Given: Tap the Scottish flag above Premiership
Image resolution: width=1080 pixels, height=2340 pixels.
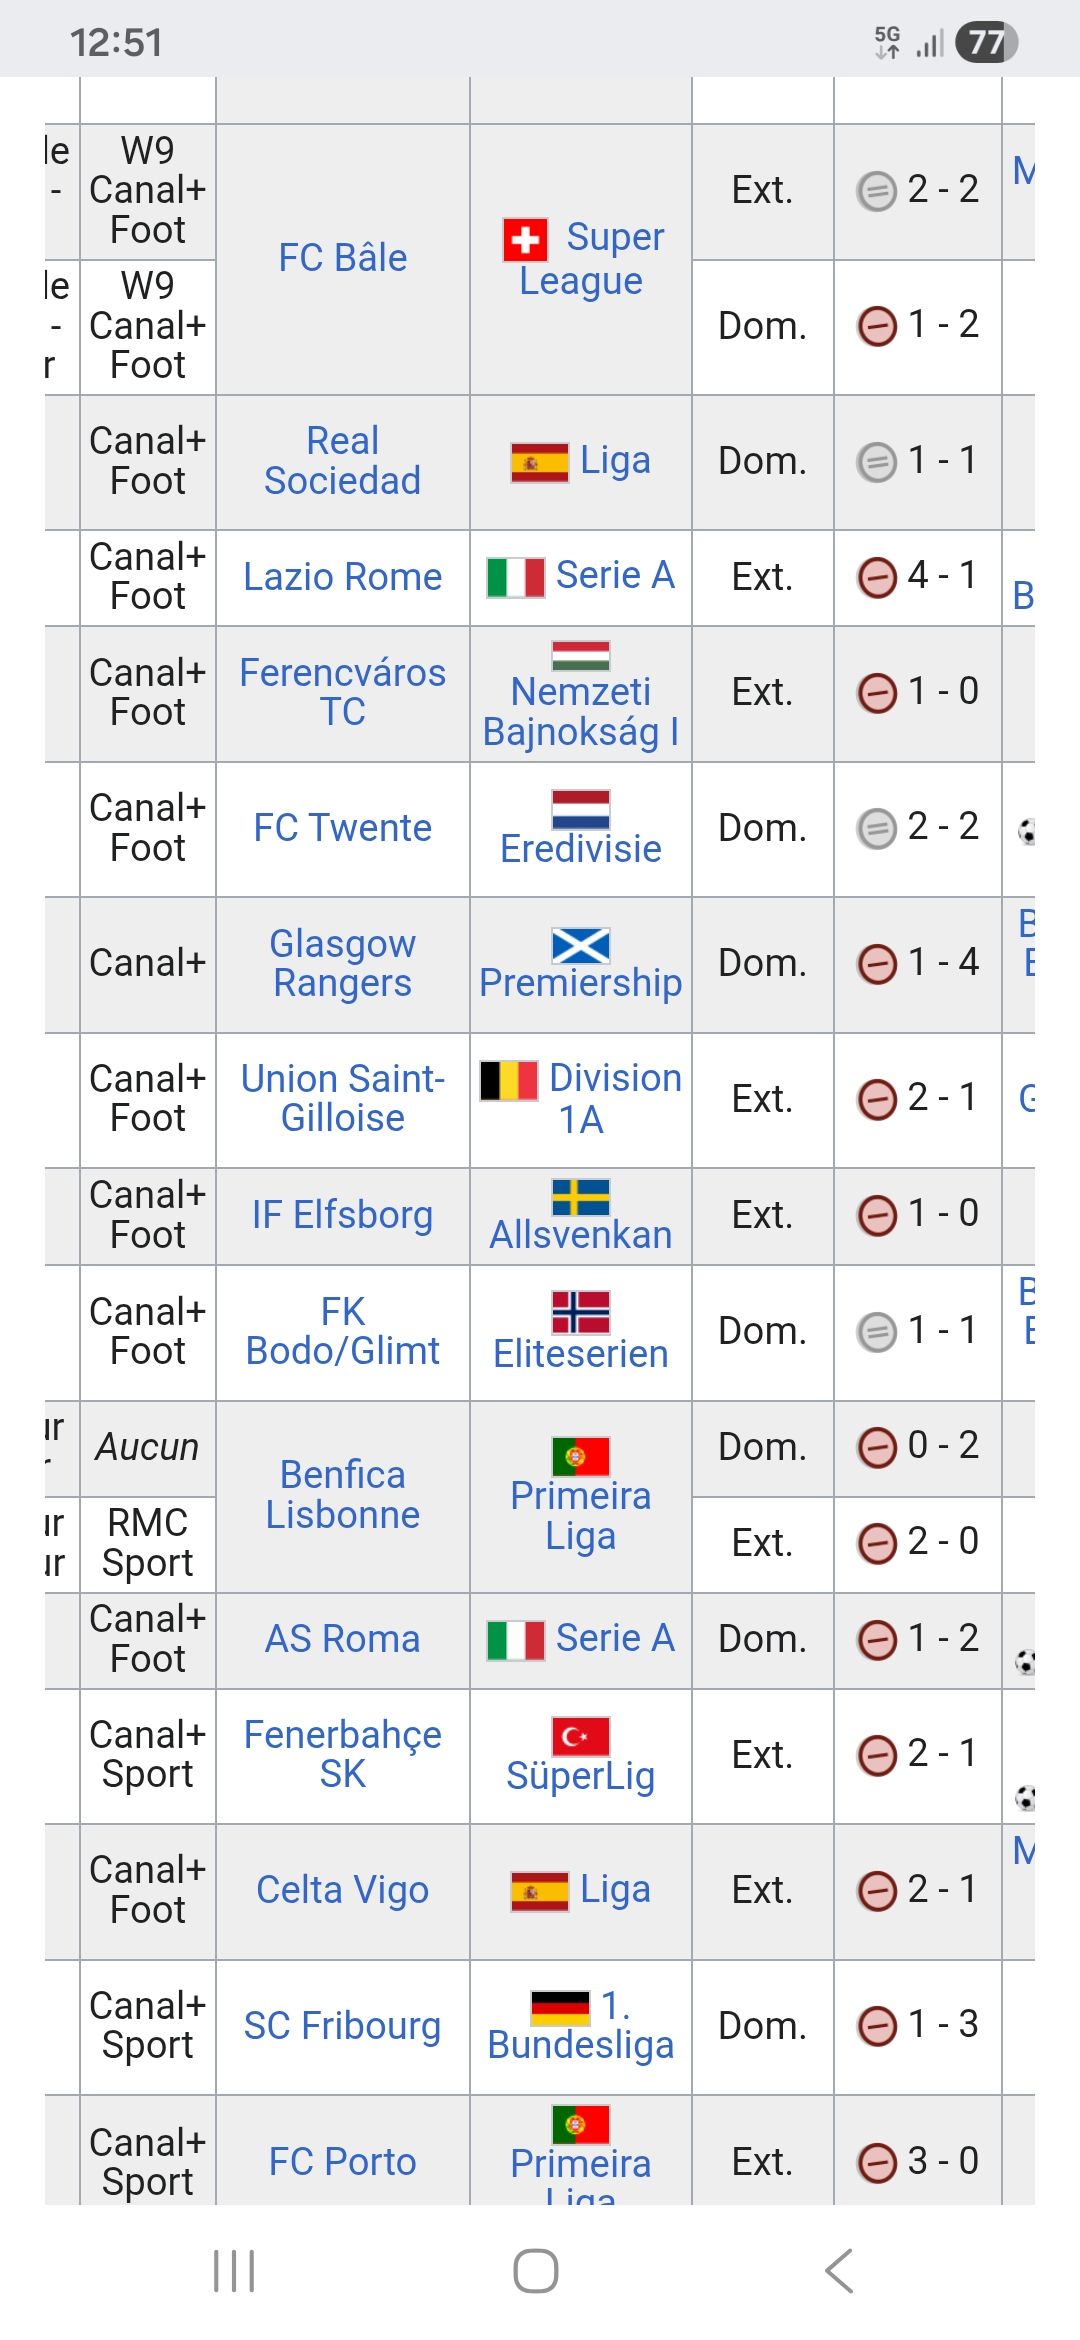Looking at the screenshot, I should (580, 945).
